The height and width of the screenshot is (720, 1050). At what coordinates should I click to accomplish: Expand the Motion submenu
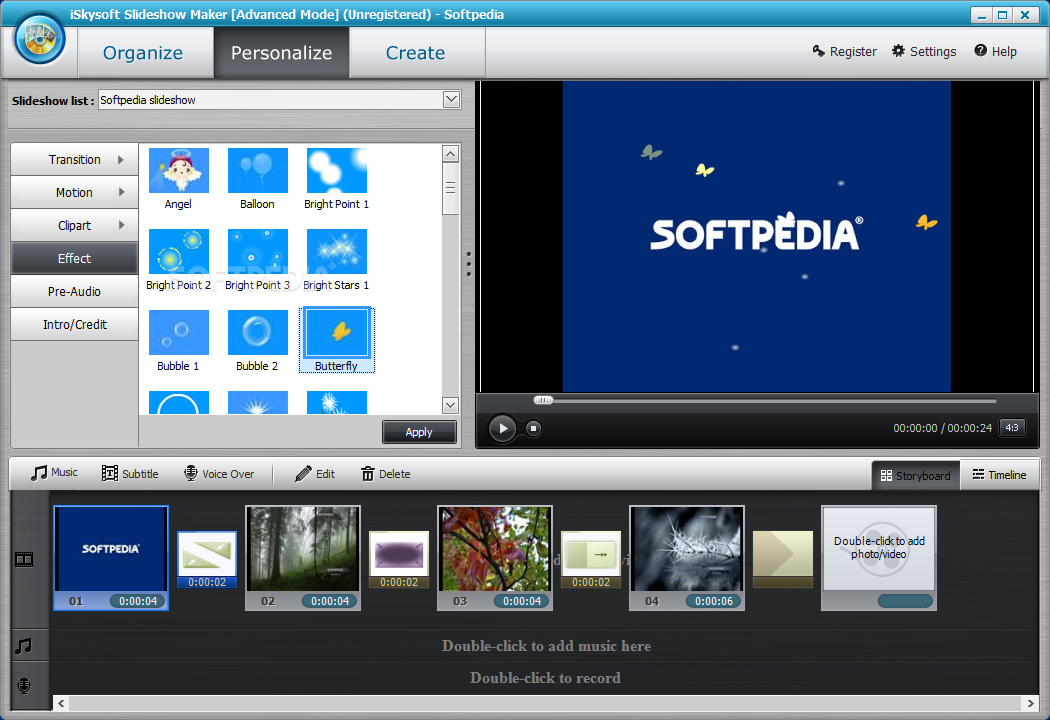(74, 192)
